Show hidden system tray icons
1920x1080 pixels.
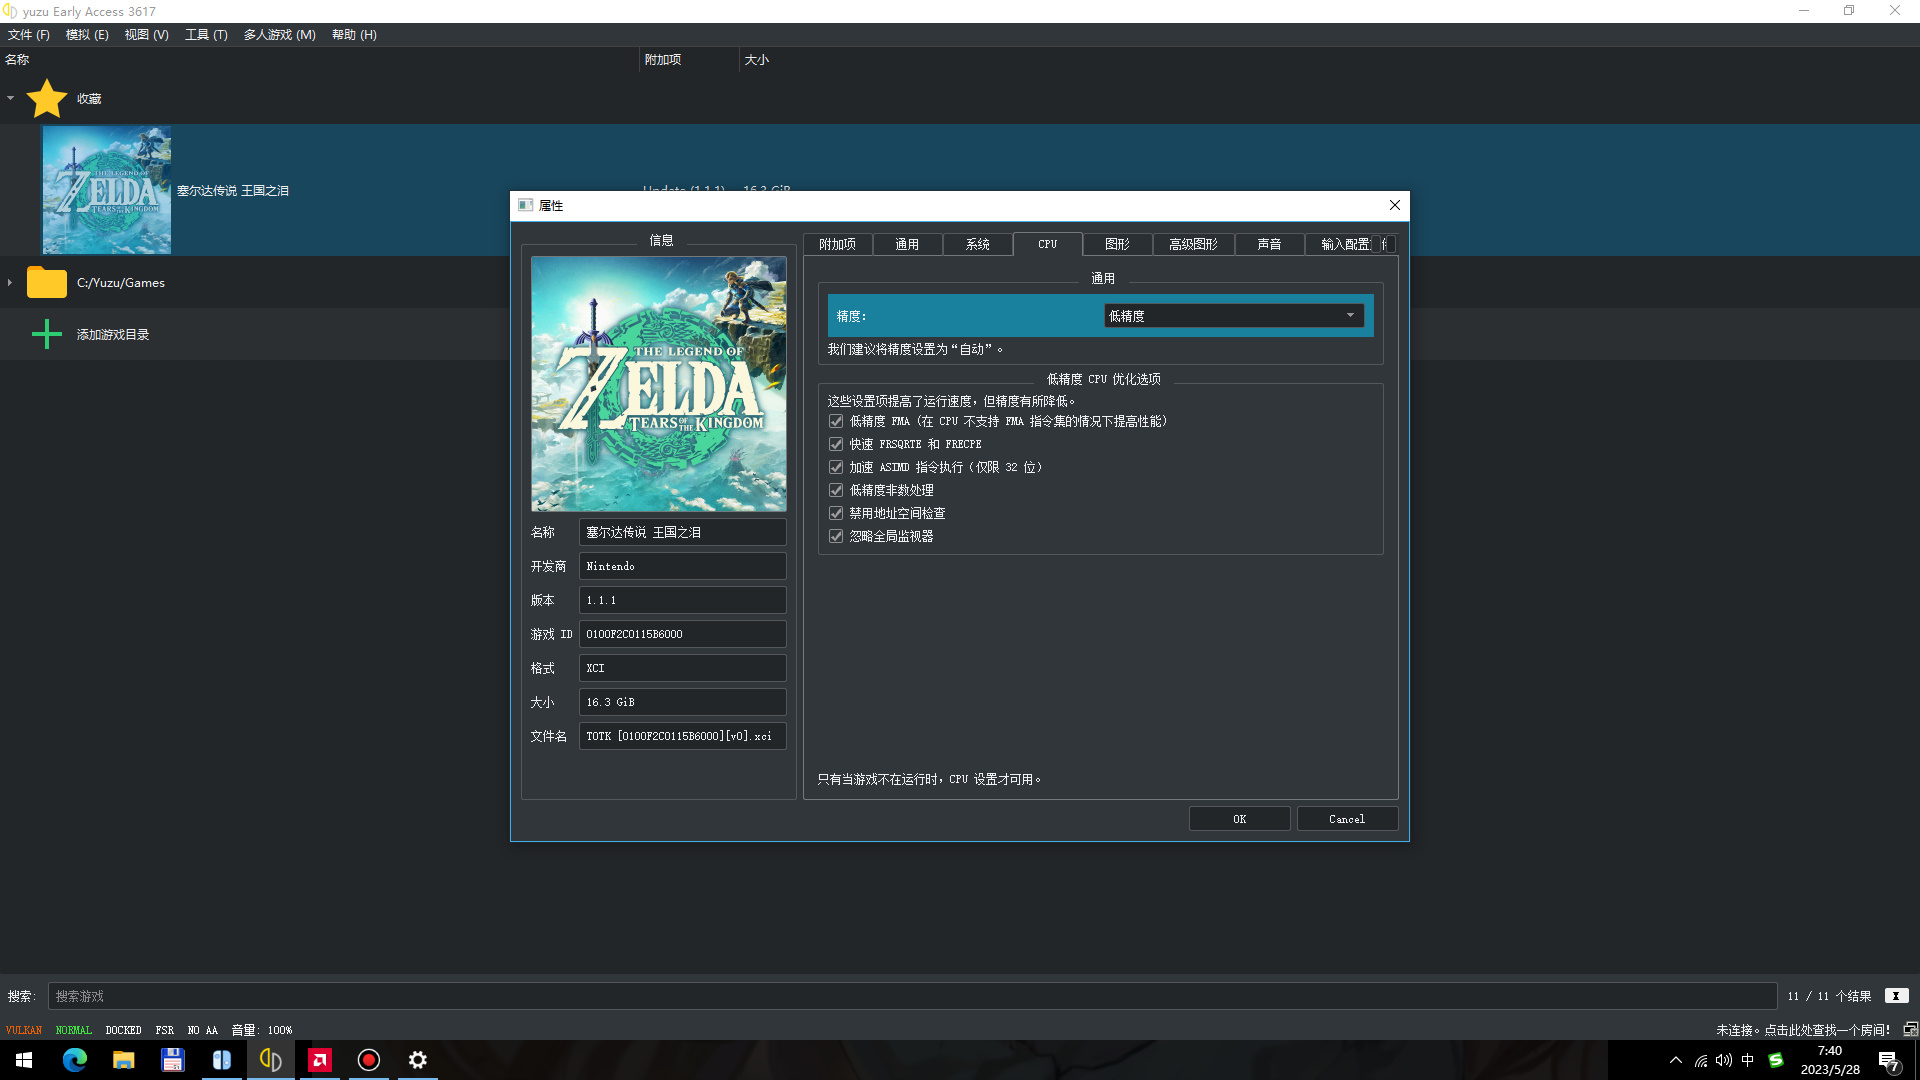click(x=1676, y=1060)
